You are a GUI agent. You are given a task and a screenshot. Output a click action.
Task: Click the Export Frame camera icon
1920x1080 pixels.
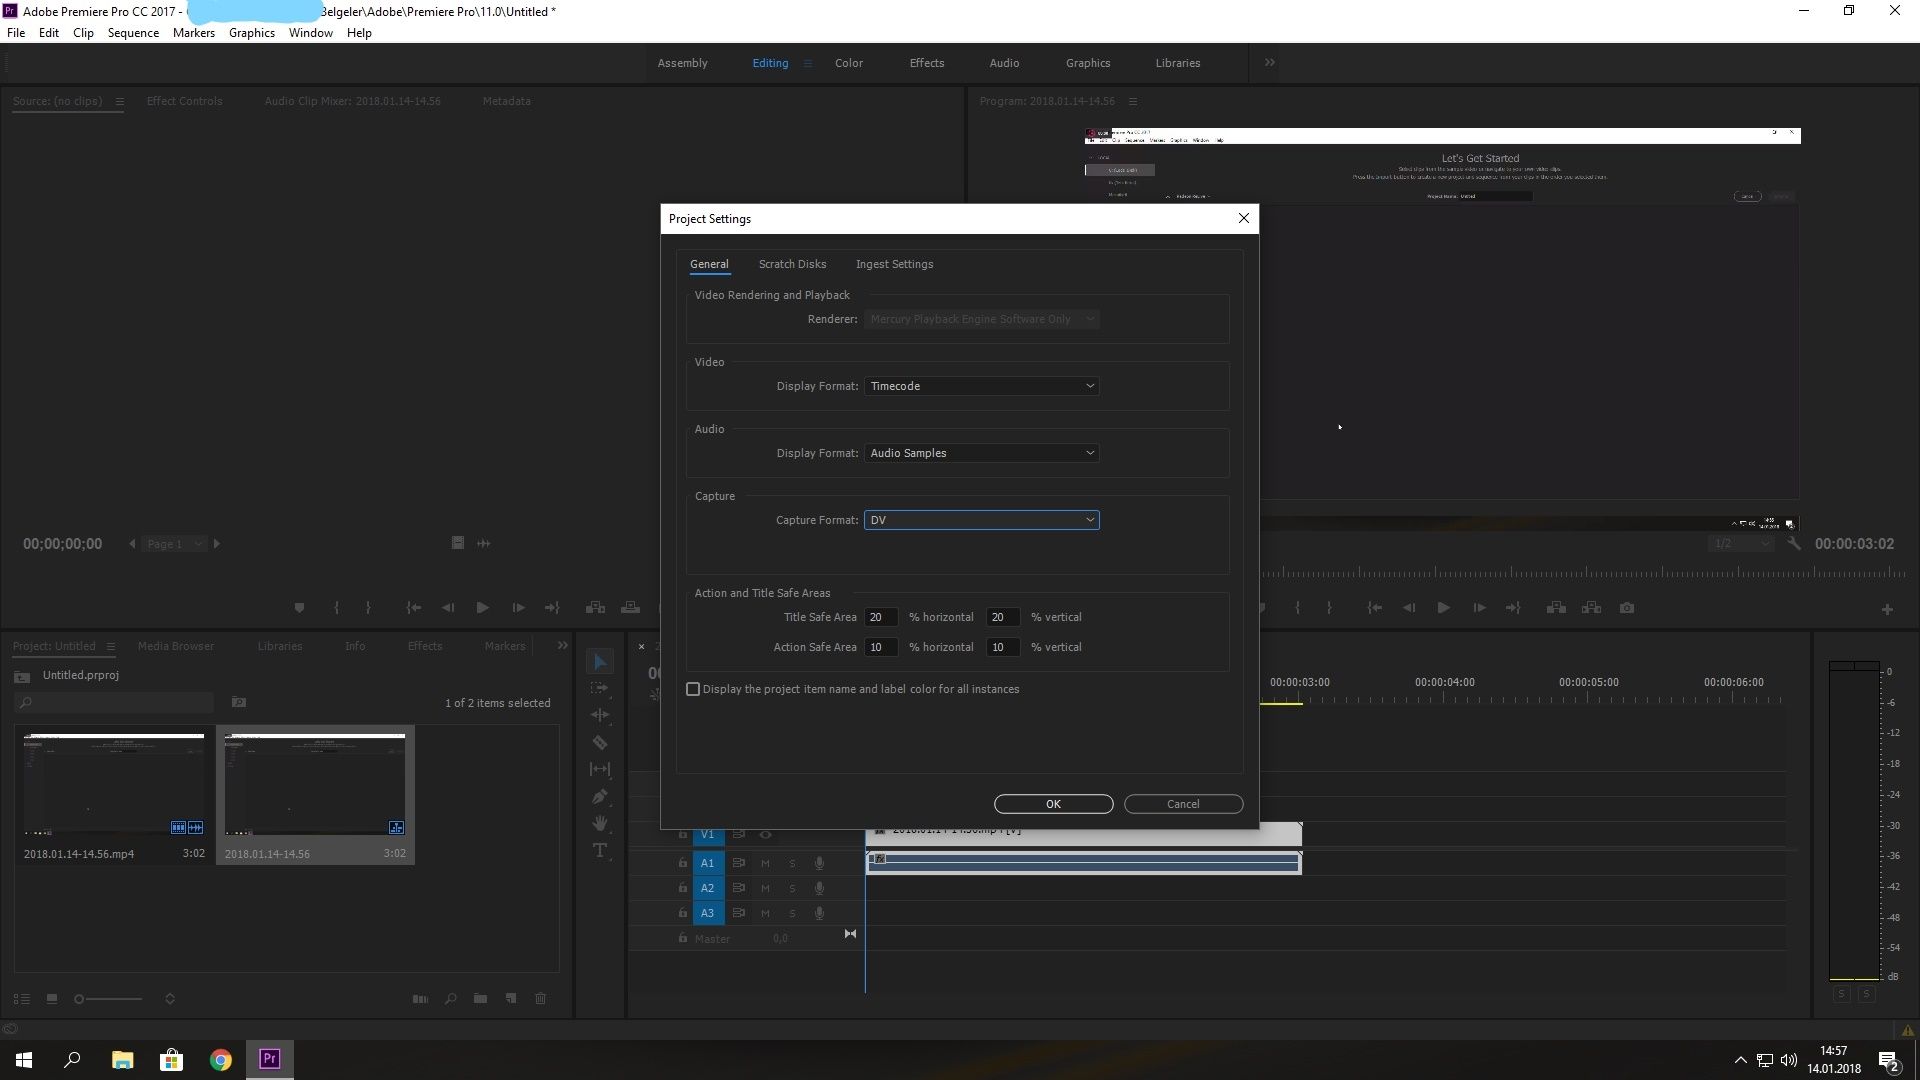click(x=1627, y=608)
